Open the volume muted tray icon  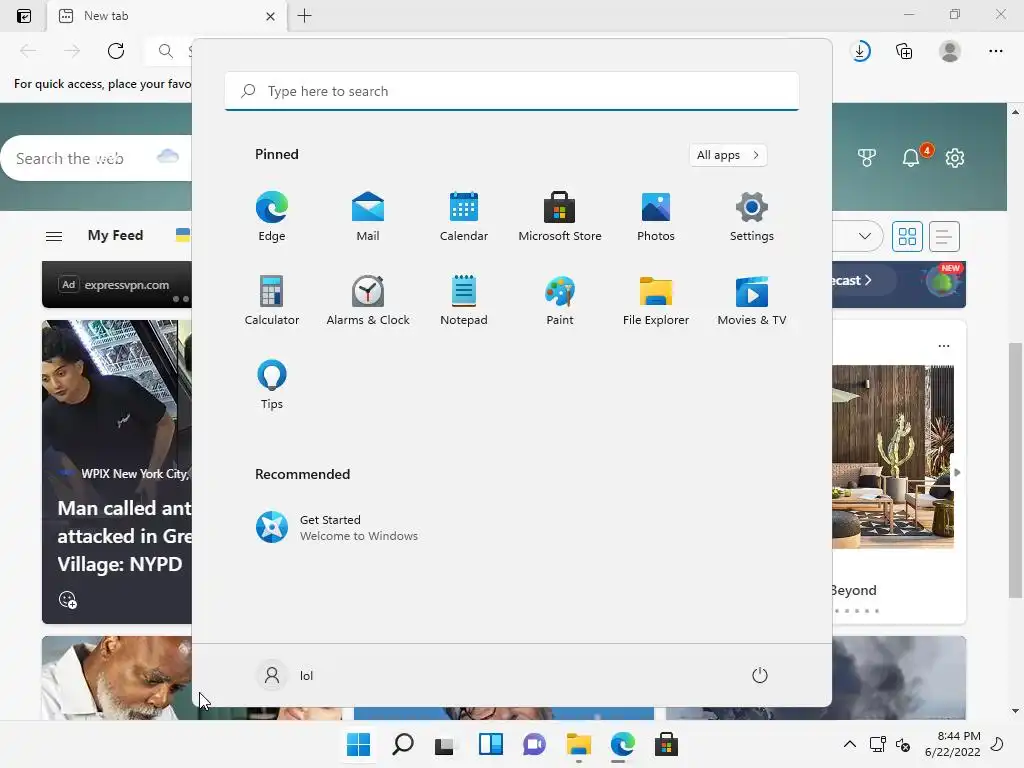click(903, 744)
